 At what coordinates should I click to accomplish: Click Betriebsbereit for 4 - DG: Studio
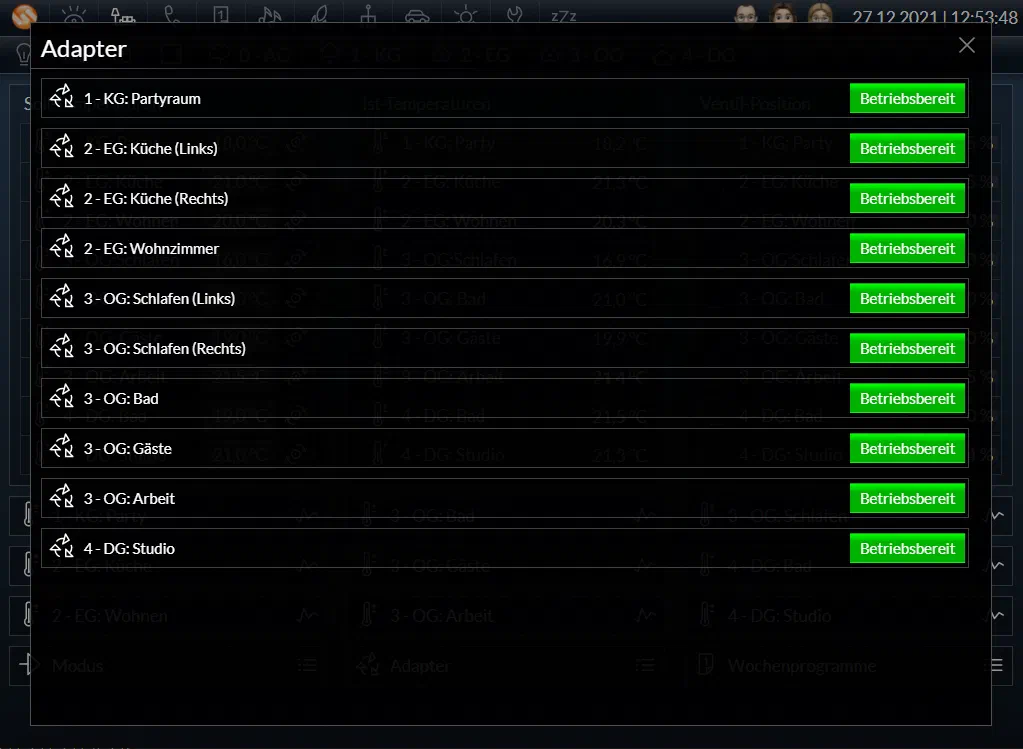point(907,549)
